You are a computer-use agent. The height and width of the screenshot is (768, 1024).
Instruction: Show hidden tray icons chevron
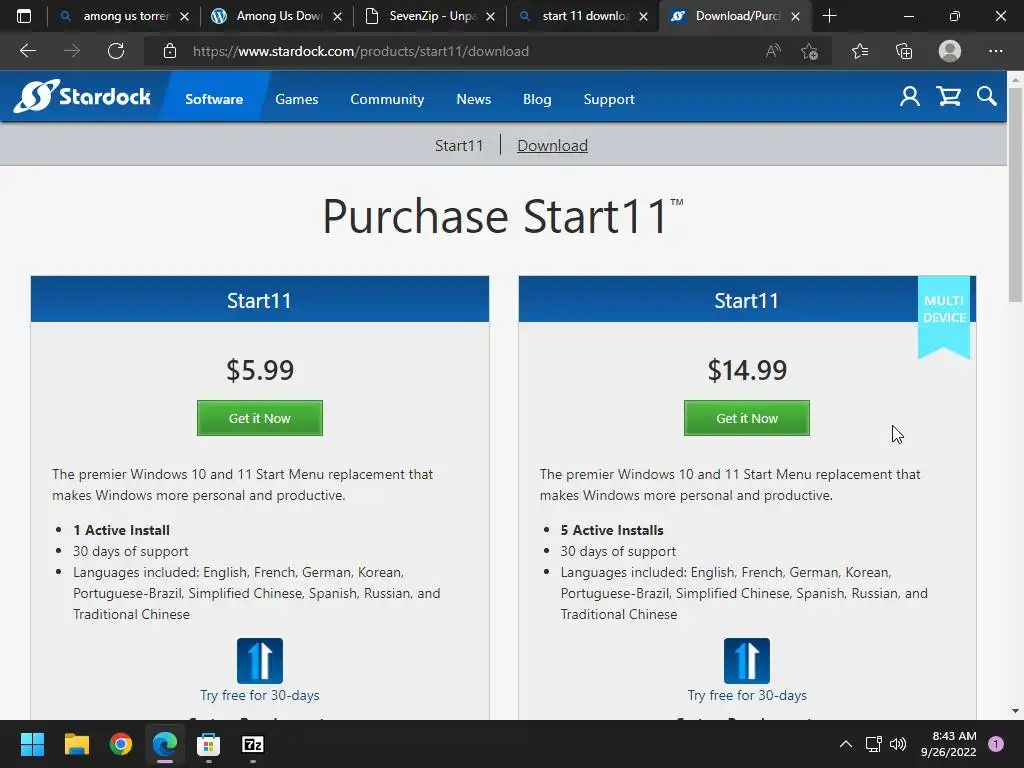click(x=846, y=744)
